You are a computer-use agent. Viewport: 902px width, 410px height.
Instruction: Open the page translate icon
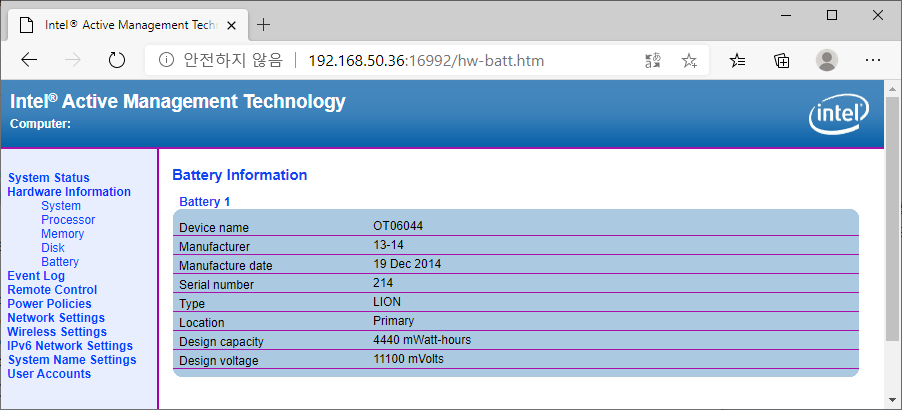click(653, 60)
